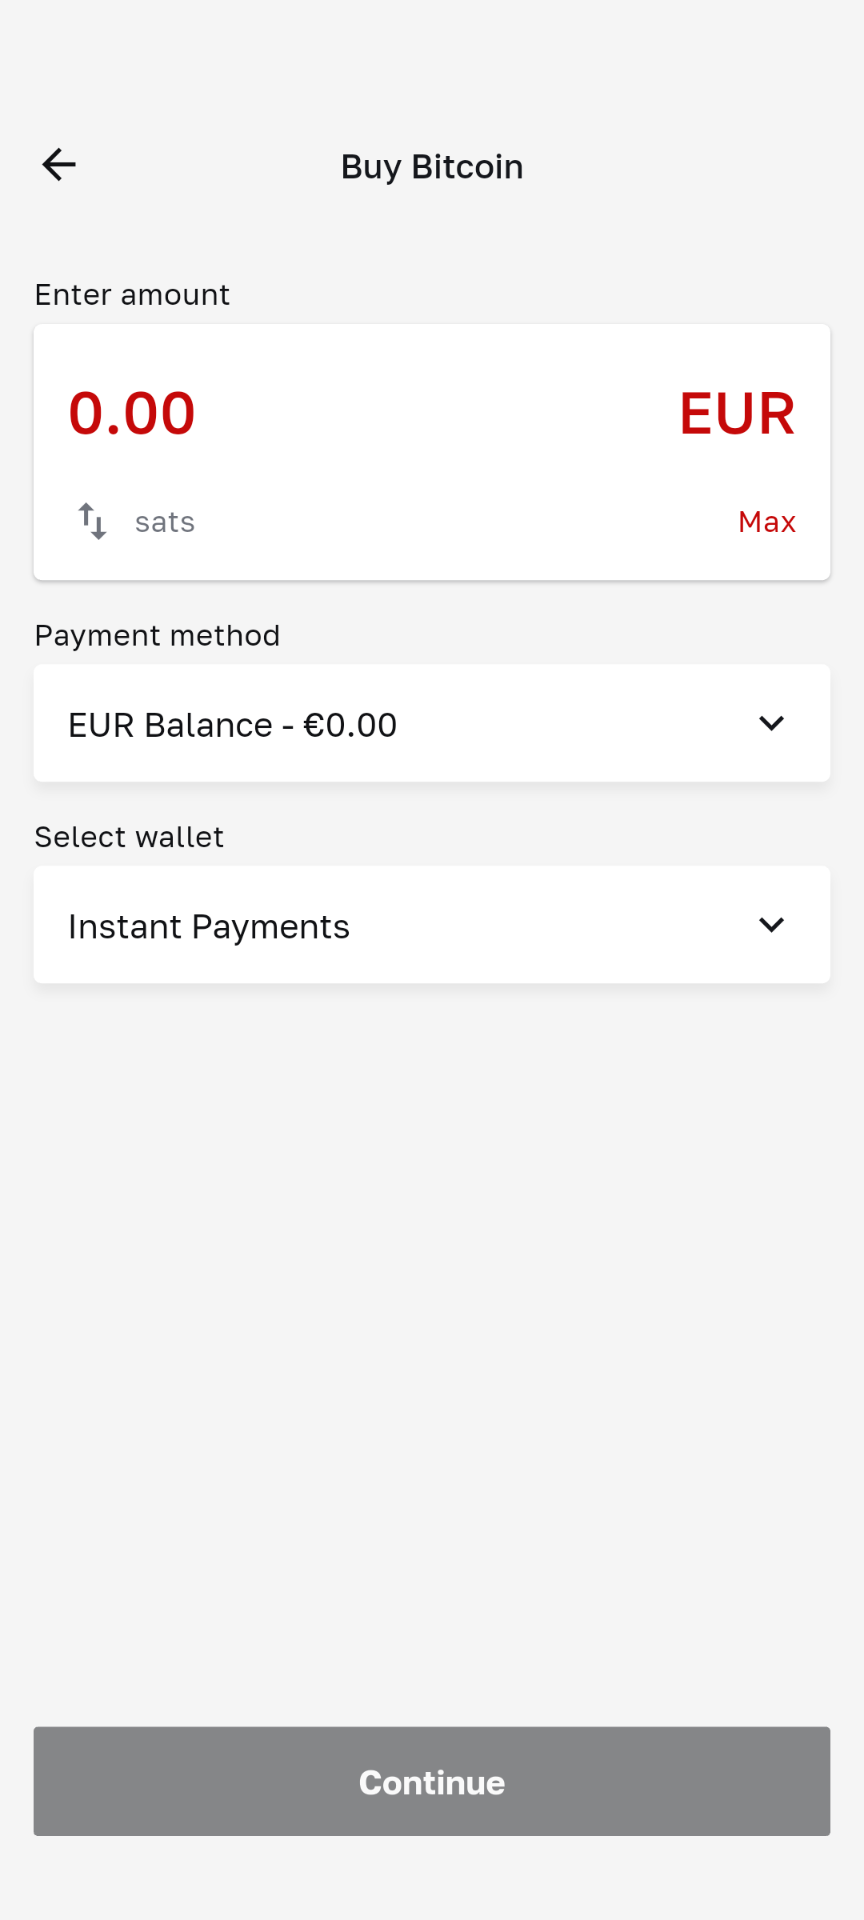Tap the EUR Balance text
The image size is (864, 1920).
pyautogui.click(x=170, y=725)
